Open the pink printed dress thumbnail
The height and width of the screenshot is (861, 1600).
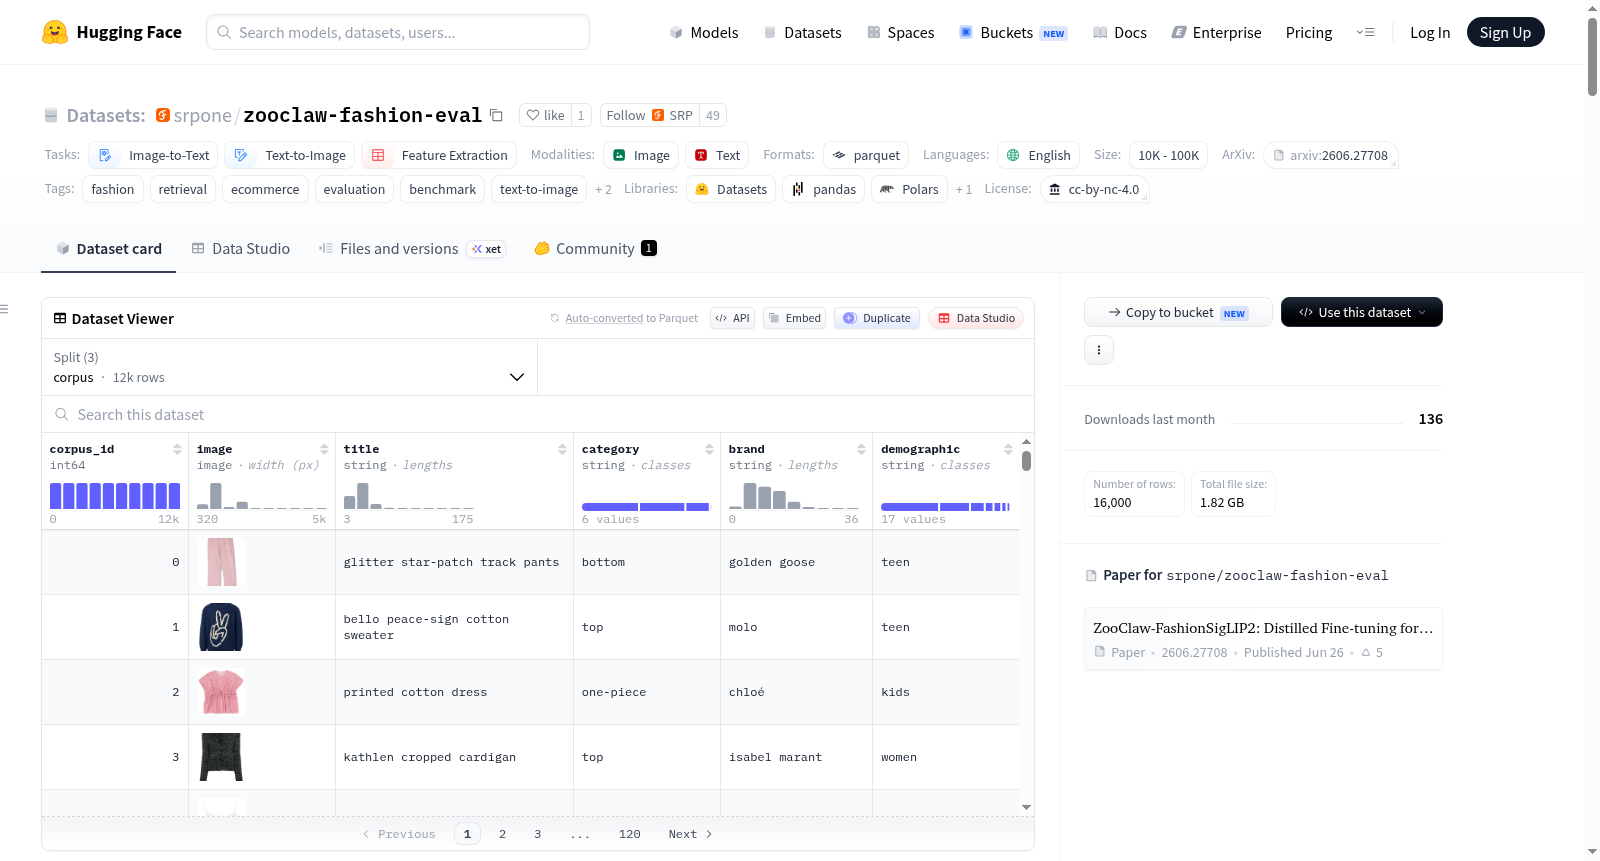pyautogui.click(x=221, y=692)
